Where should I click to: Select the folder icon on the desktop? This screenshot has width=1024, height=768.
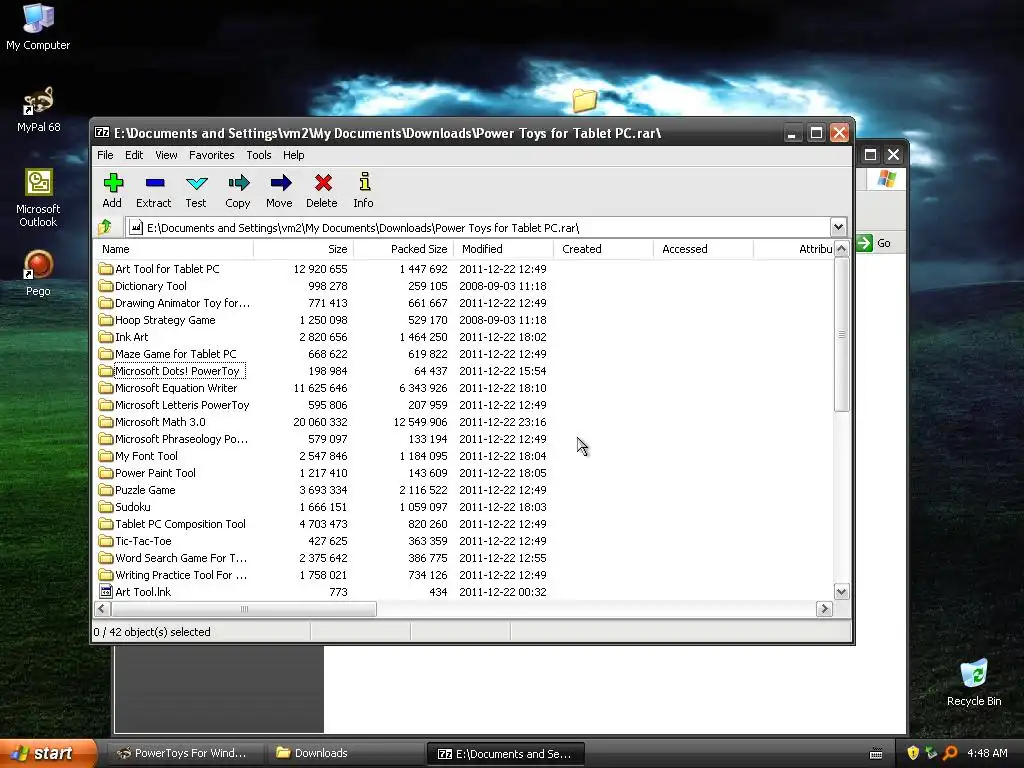(584, 100)
